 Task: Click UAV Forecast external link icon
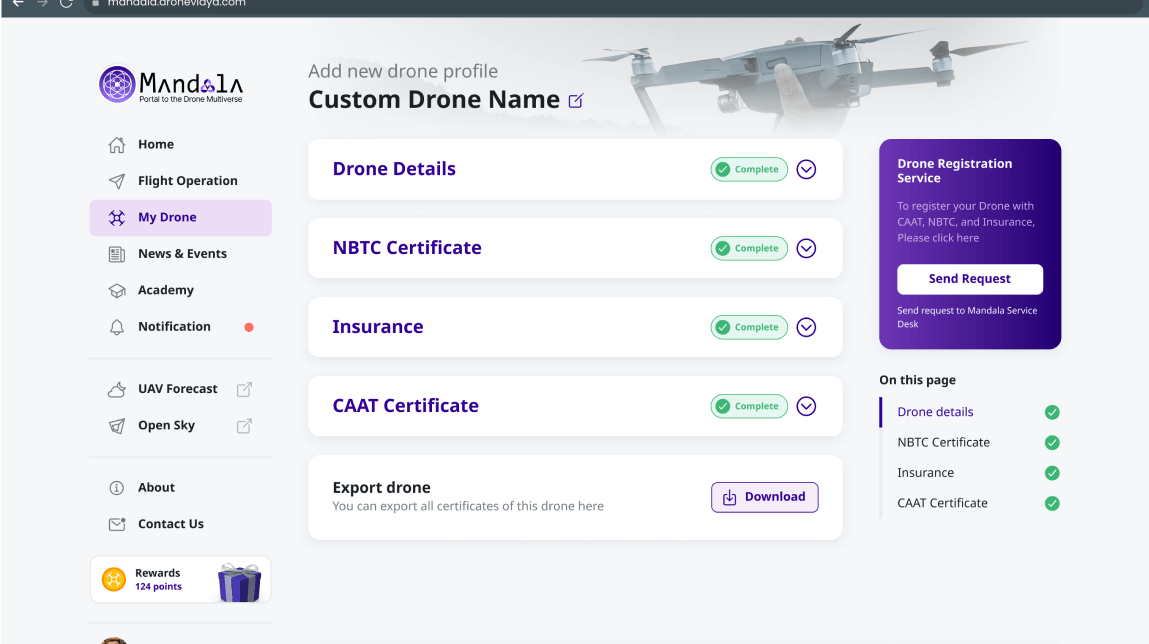244,390
